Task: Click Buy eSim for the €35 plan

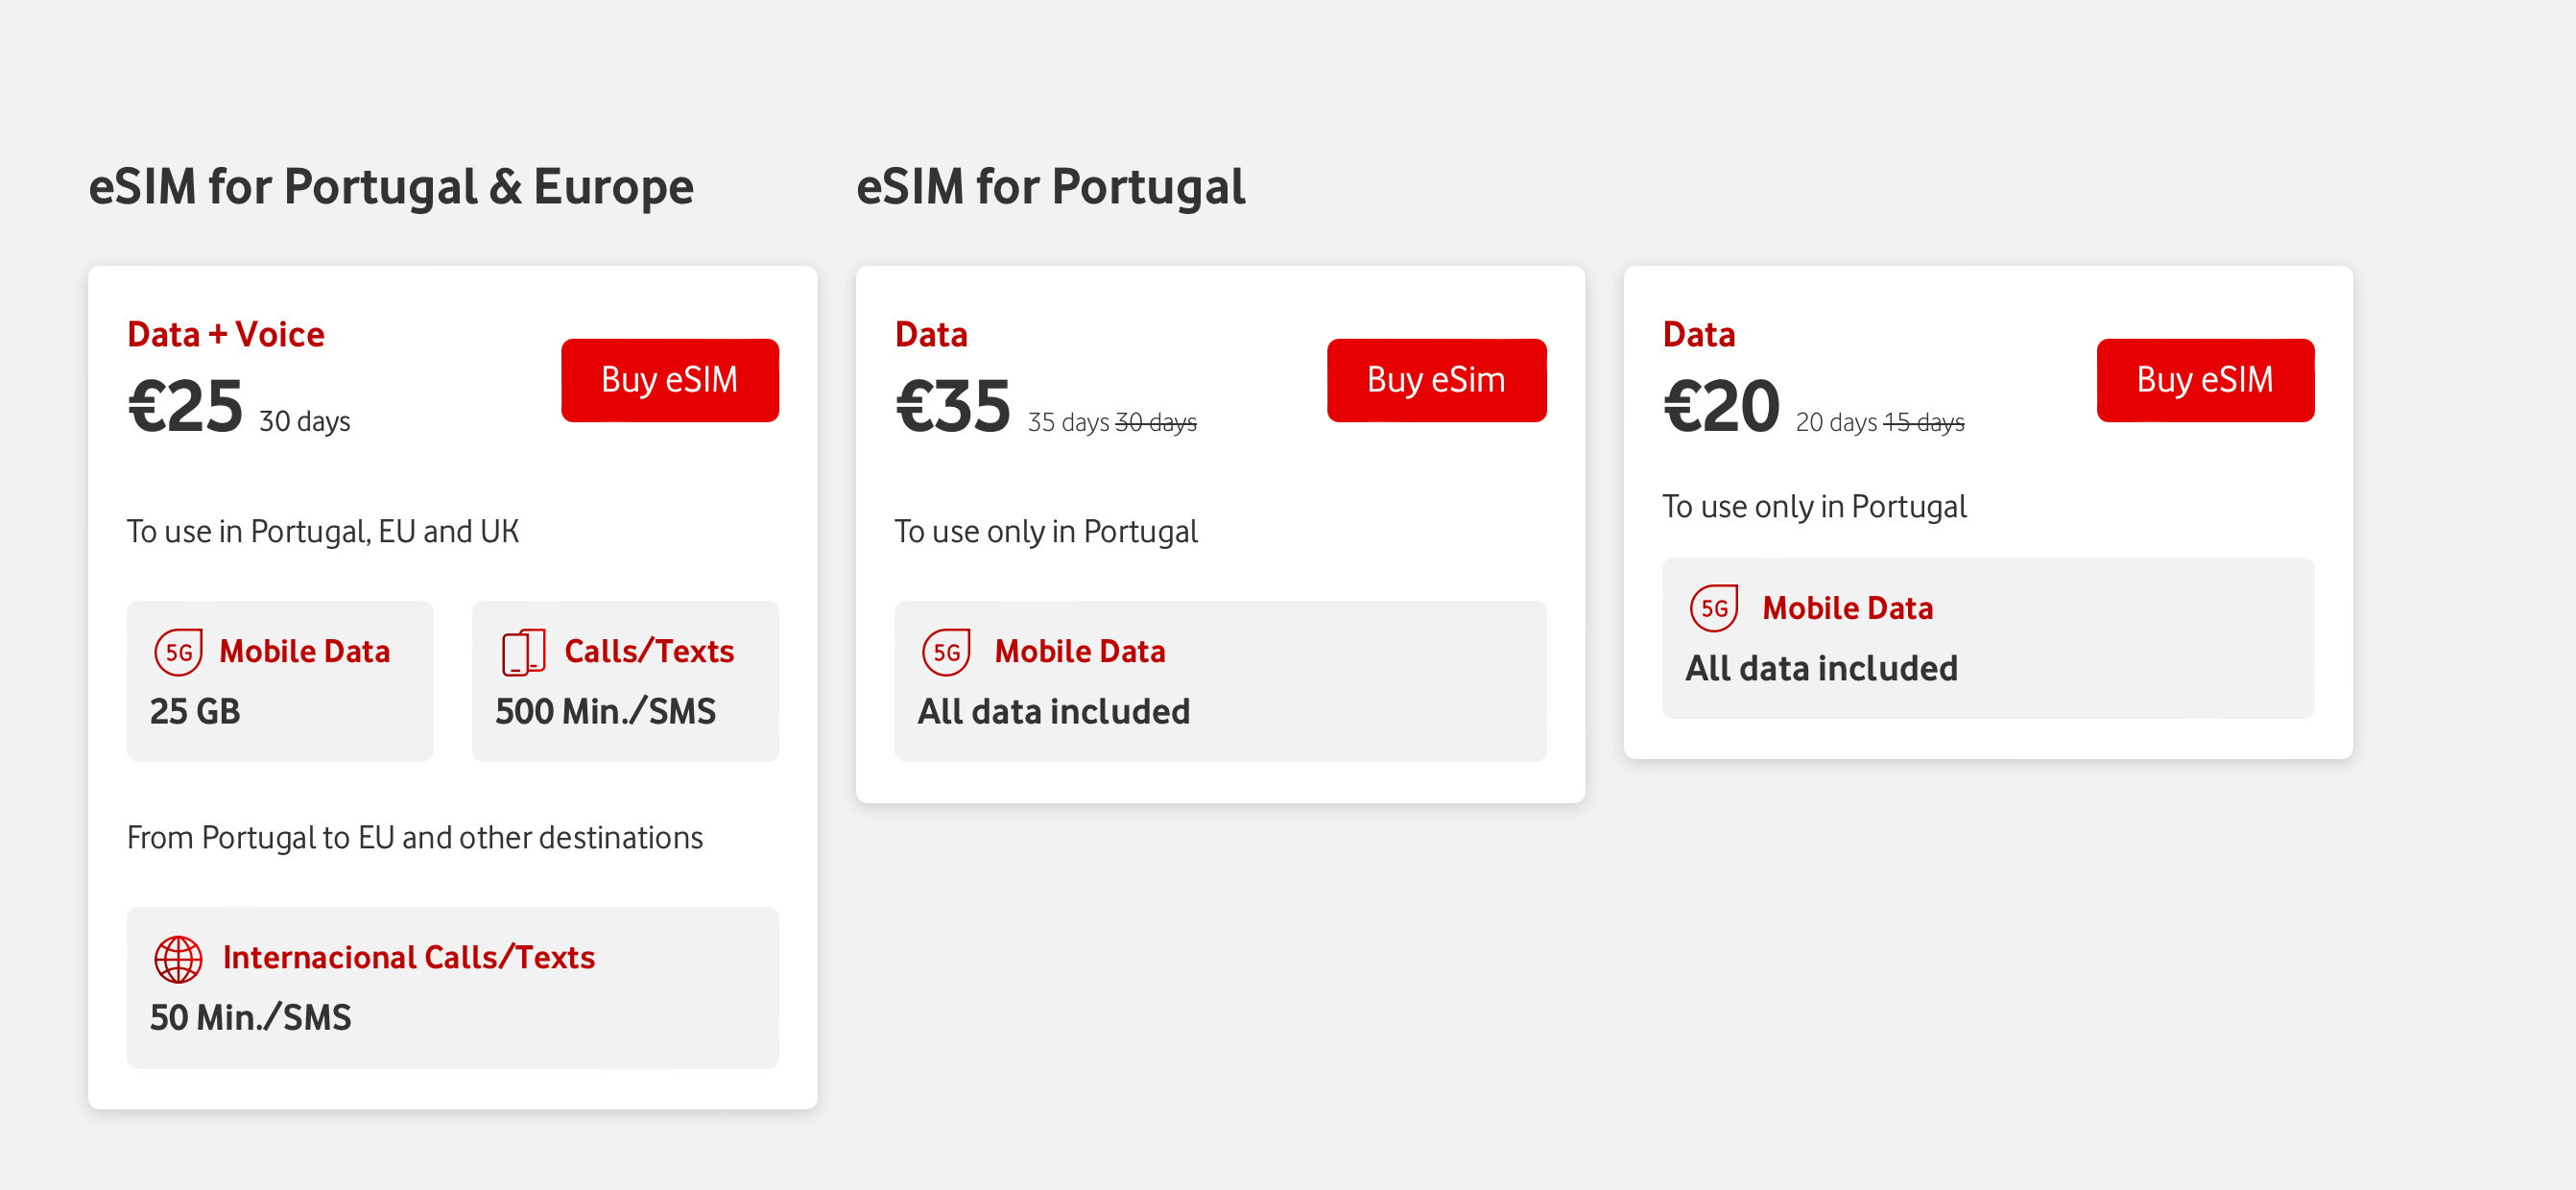Action: (x=1436, y=380)
